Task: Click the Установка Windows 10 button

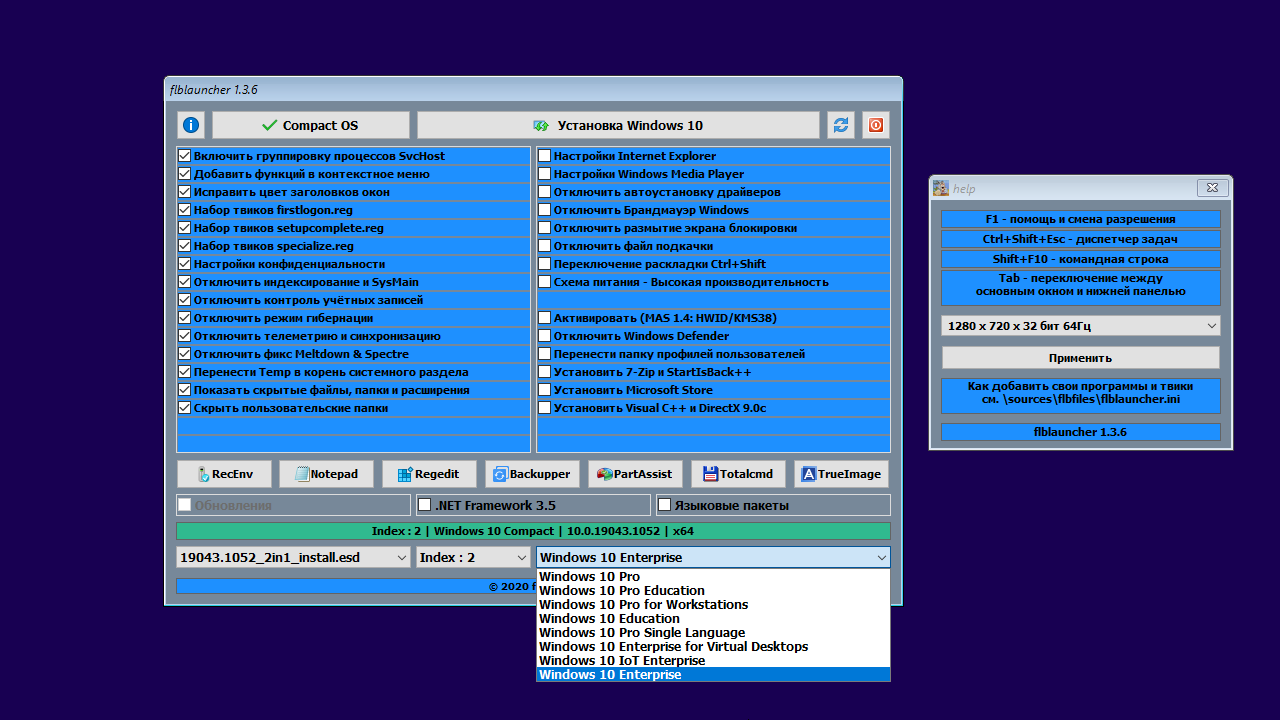Action: tap(618, 125)
